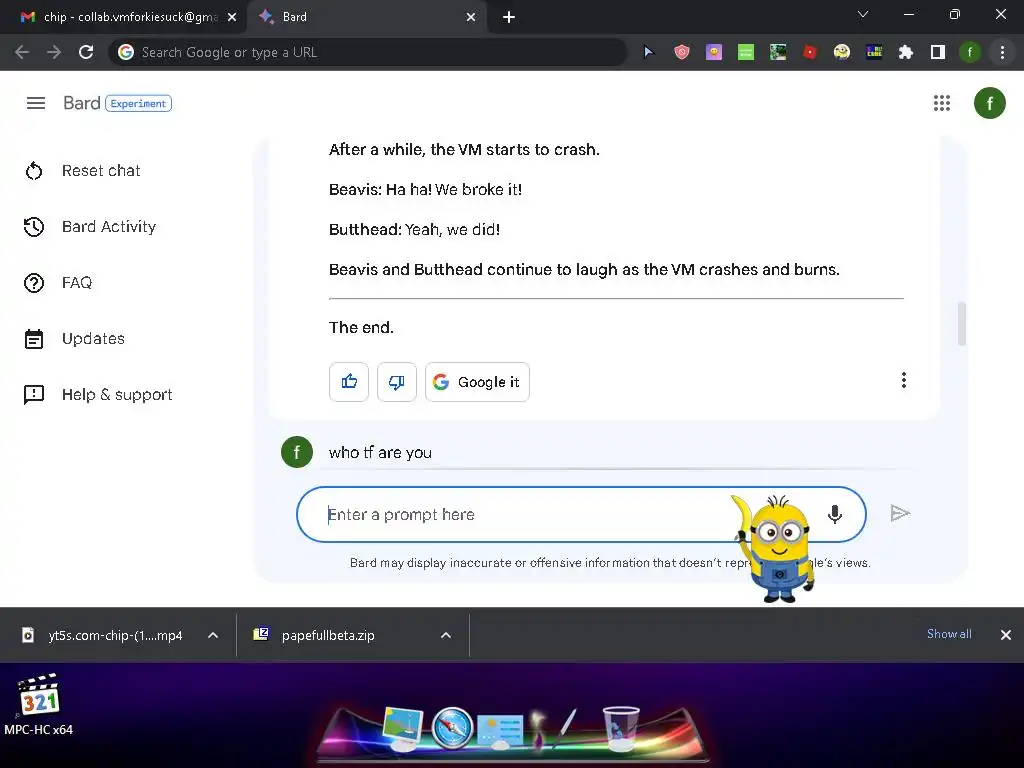Go forward in the browser
This screenshot has height=768, width=1024.
coord(54,52)
